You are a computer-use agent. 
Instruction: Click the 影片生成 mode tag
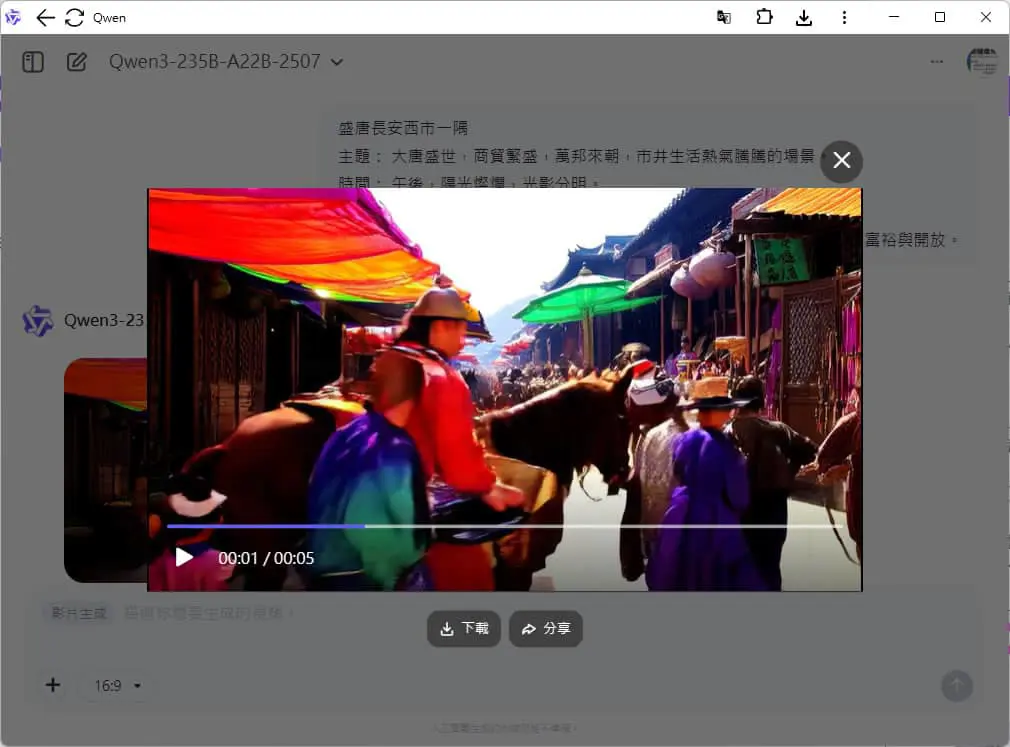[79, 613]
